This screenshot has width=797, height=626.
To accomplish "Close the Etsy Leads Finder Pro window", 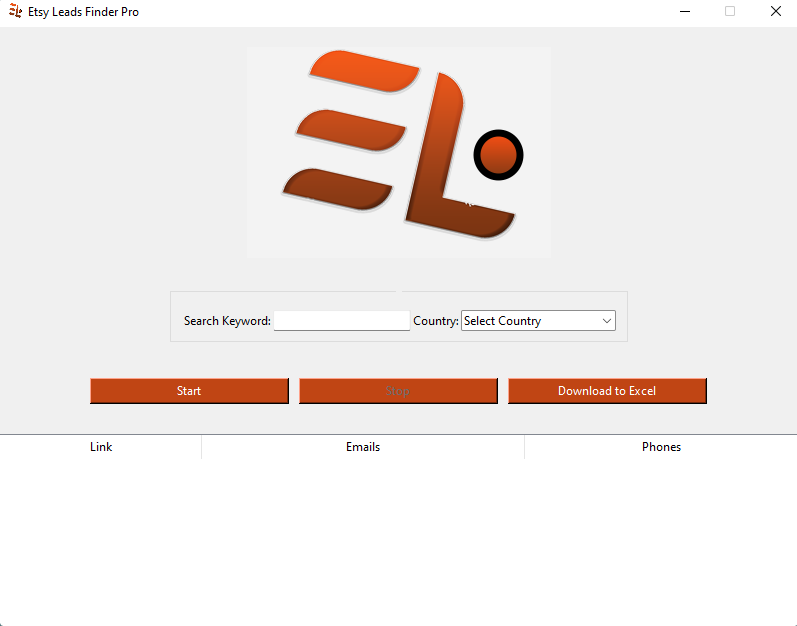I will [776, 11].
